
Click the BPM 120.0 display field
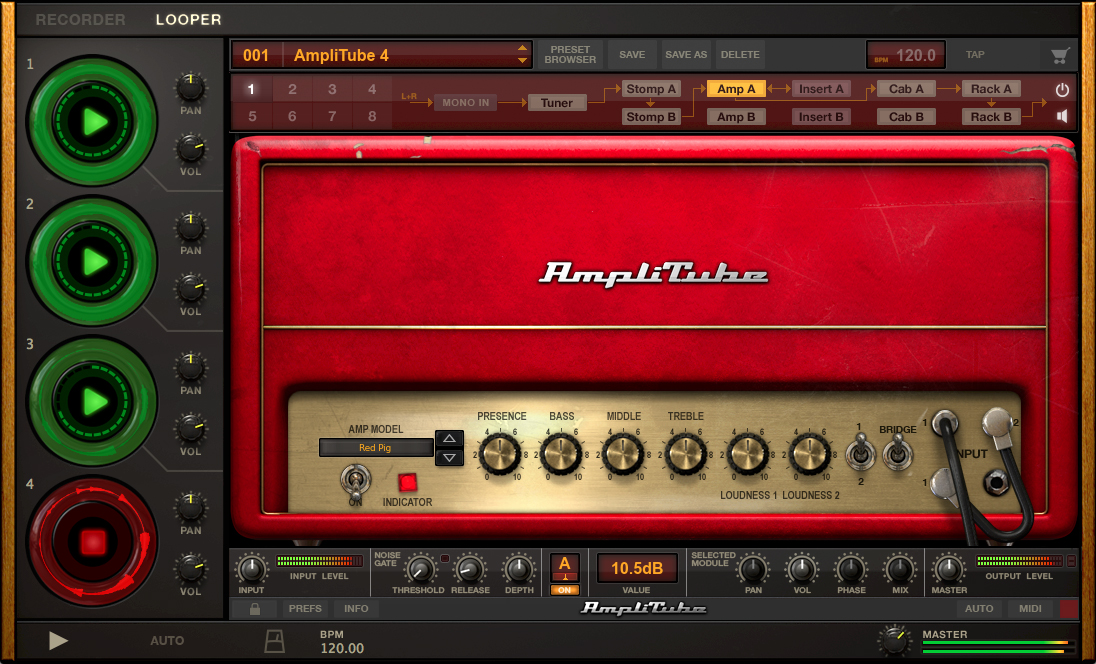pos(906,55)
